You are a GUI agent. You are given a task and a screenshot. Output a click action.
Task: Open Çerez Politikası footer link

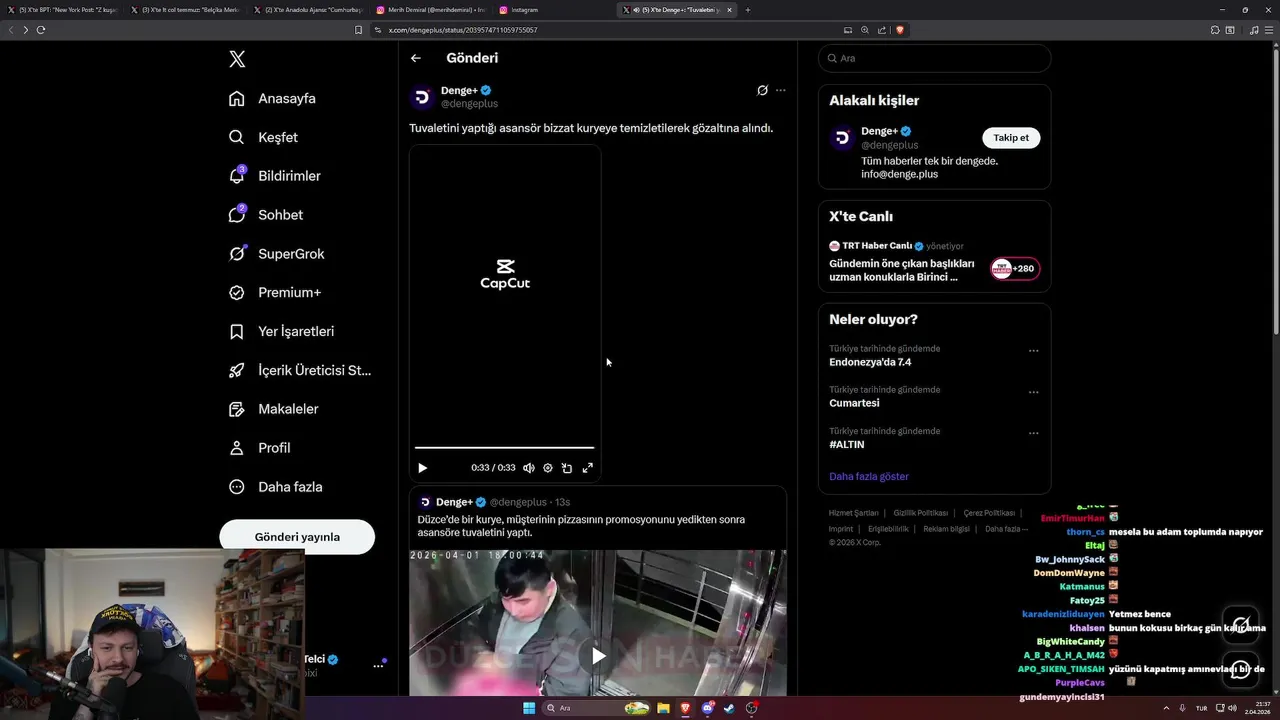tap(989, 513)
